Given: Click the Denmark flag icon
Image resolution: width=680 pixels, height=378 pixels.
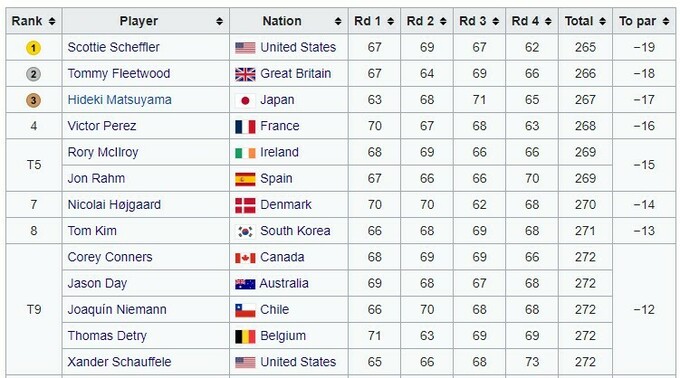Looking at the screenshot, I should tap(245, 205).
